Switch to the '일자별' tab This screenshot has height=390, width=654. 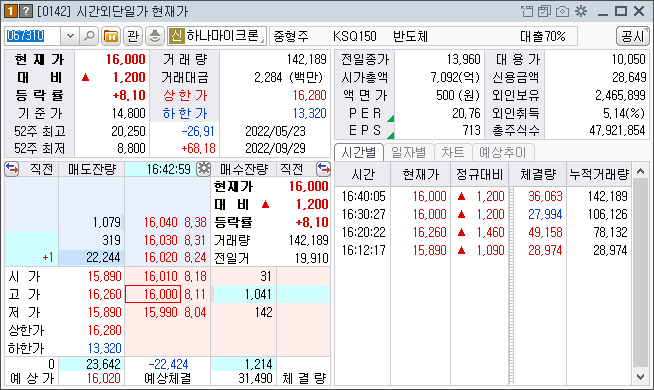click(x=408, y=153)
